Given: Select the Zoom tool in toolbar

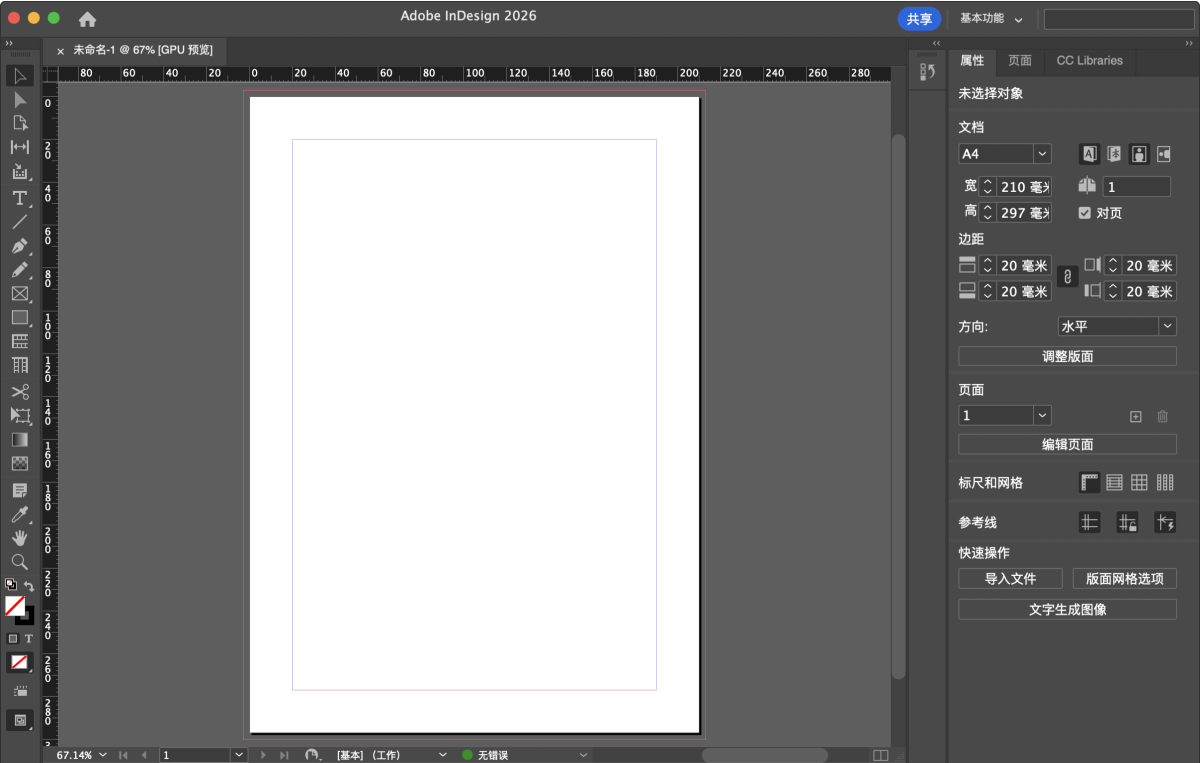Looking at the screenshot, I should coord(19,562).
